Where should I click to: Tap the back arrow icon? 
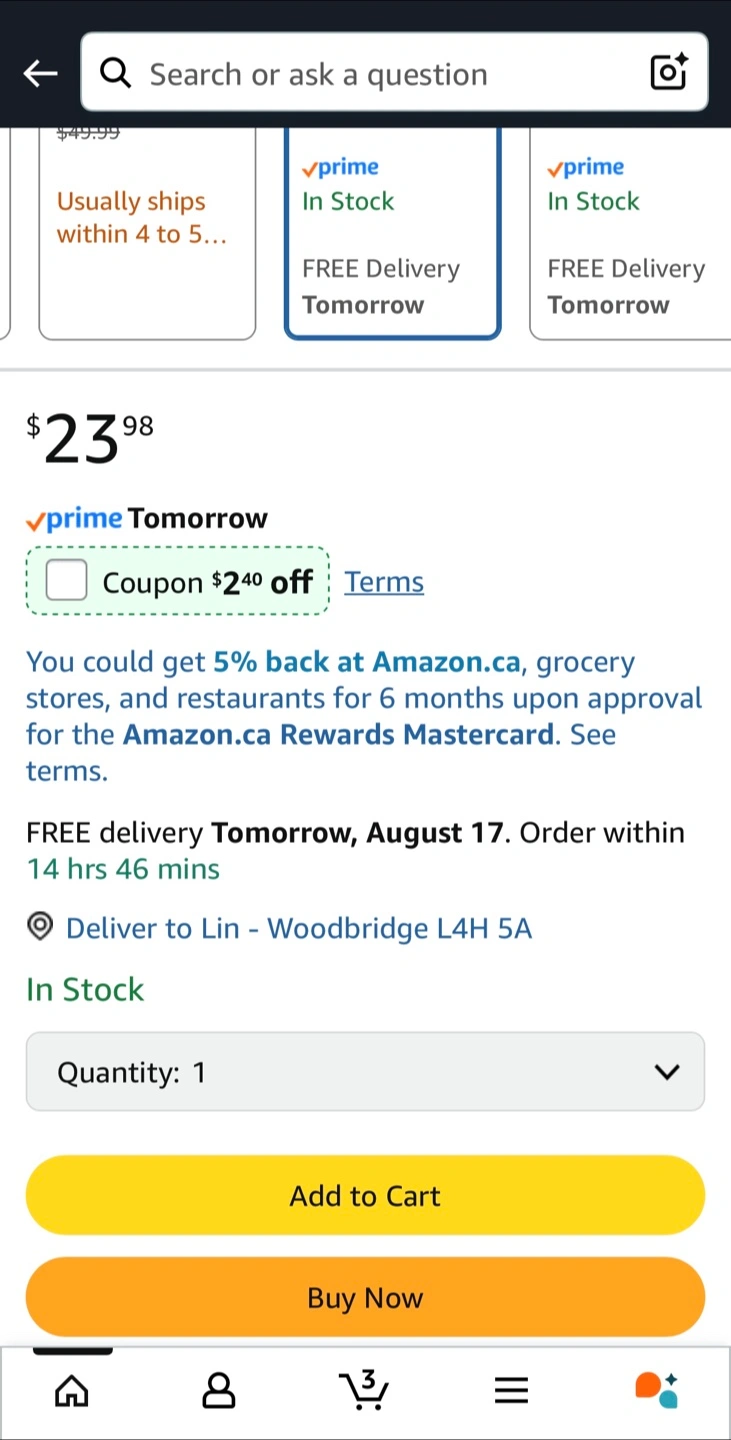point(40,73)
